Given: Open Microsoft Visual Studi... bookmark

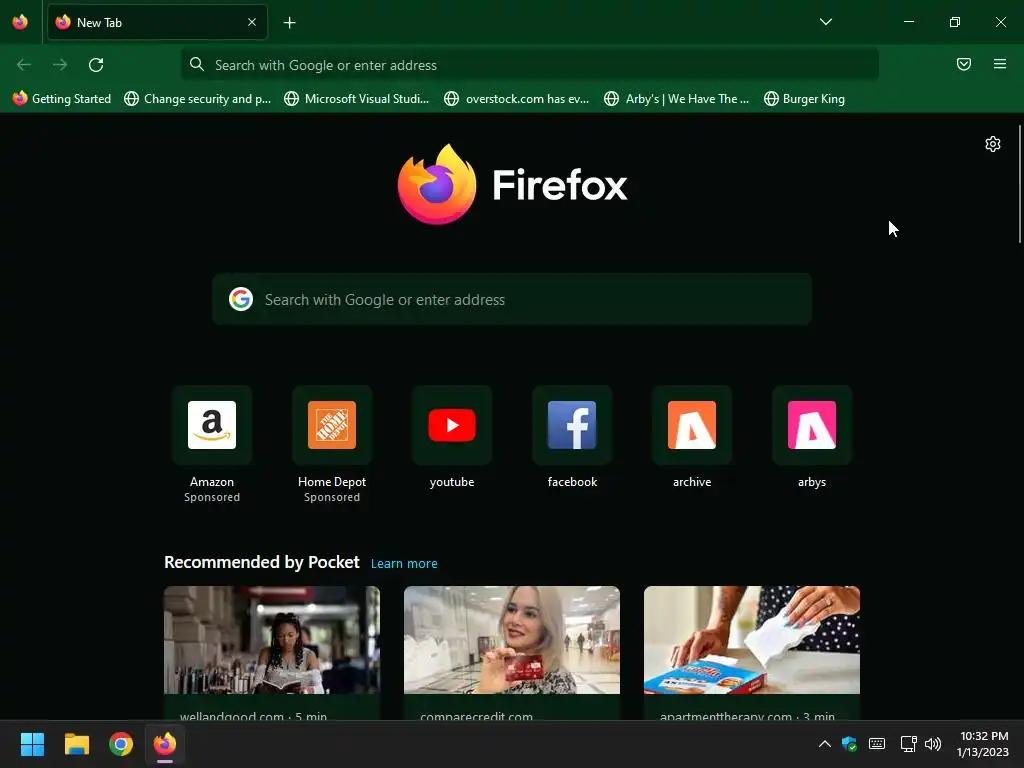Looking at the screenshot, I should pyautogui.click(x=357, y=99).
